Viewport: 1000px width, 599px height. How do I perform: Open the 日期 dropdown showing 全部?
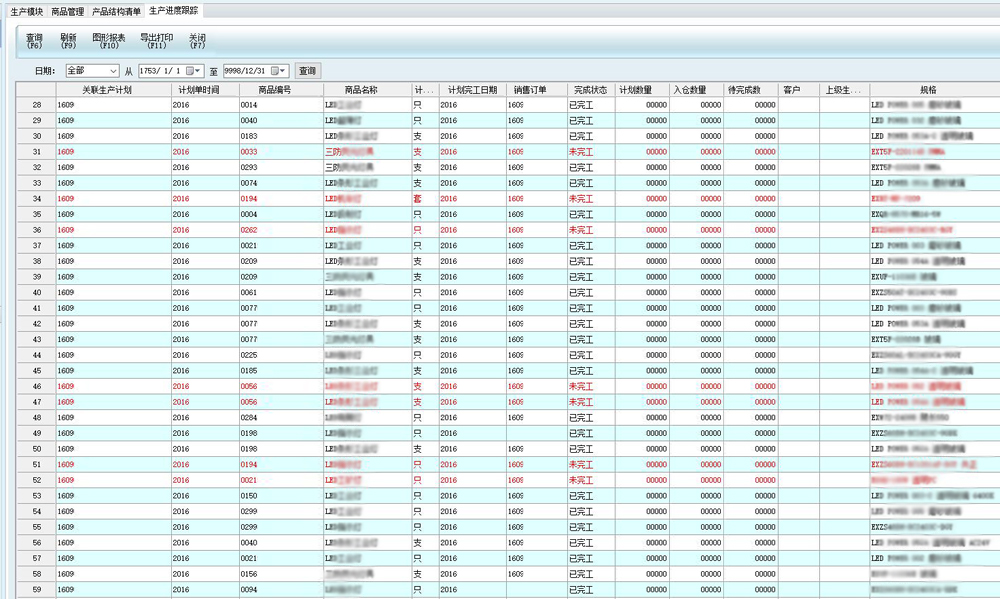(x=92, y=71)
